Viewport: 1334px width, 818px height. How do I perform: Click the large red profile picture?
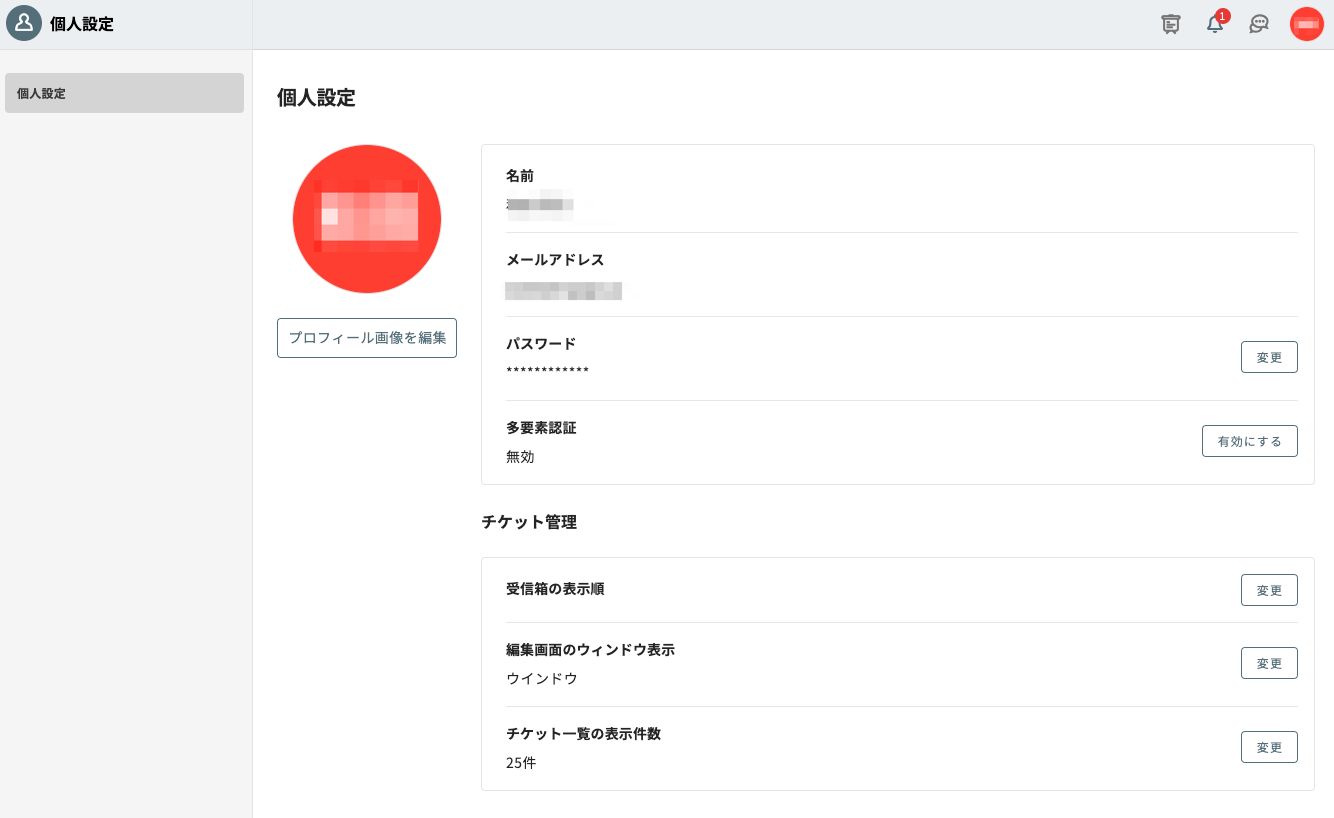click(367, 219)
